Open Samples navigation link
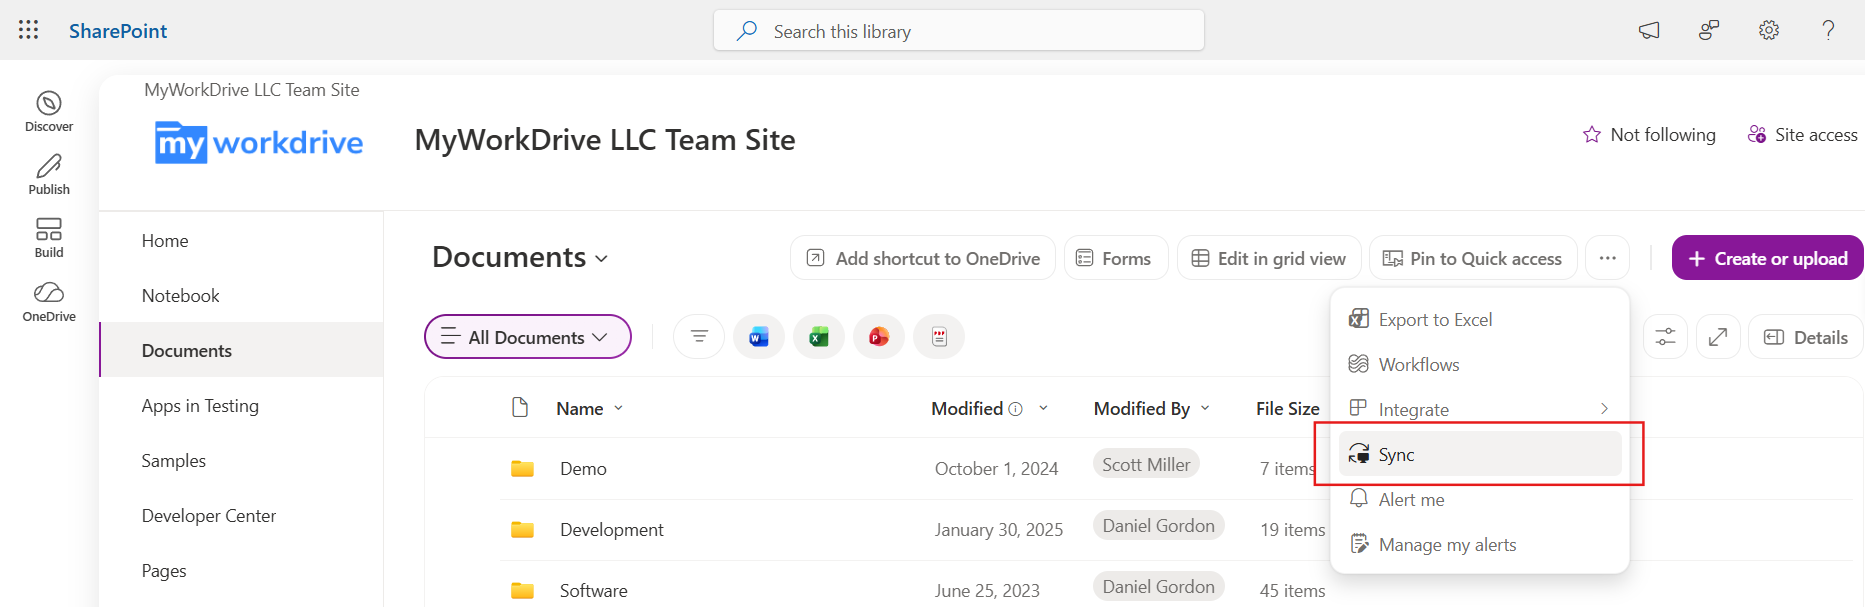Screen dimensions: 1865x607 [x=173, y=461]
